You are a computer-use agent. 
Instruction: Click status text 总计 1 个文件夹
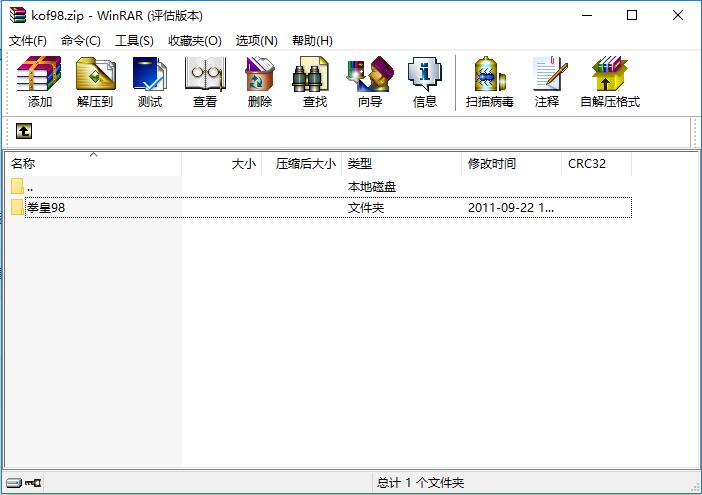pos(420,483)
